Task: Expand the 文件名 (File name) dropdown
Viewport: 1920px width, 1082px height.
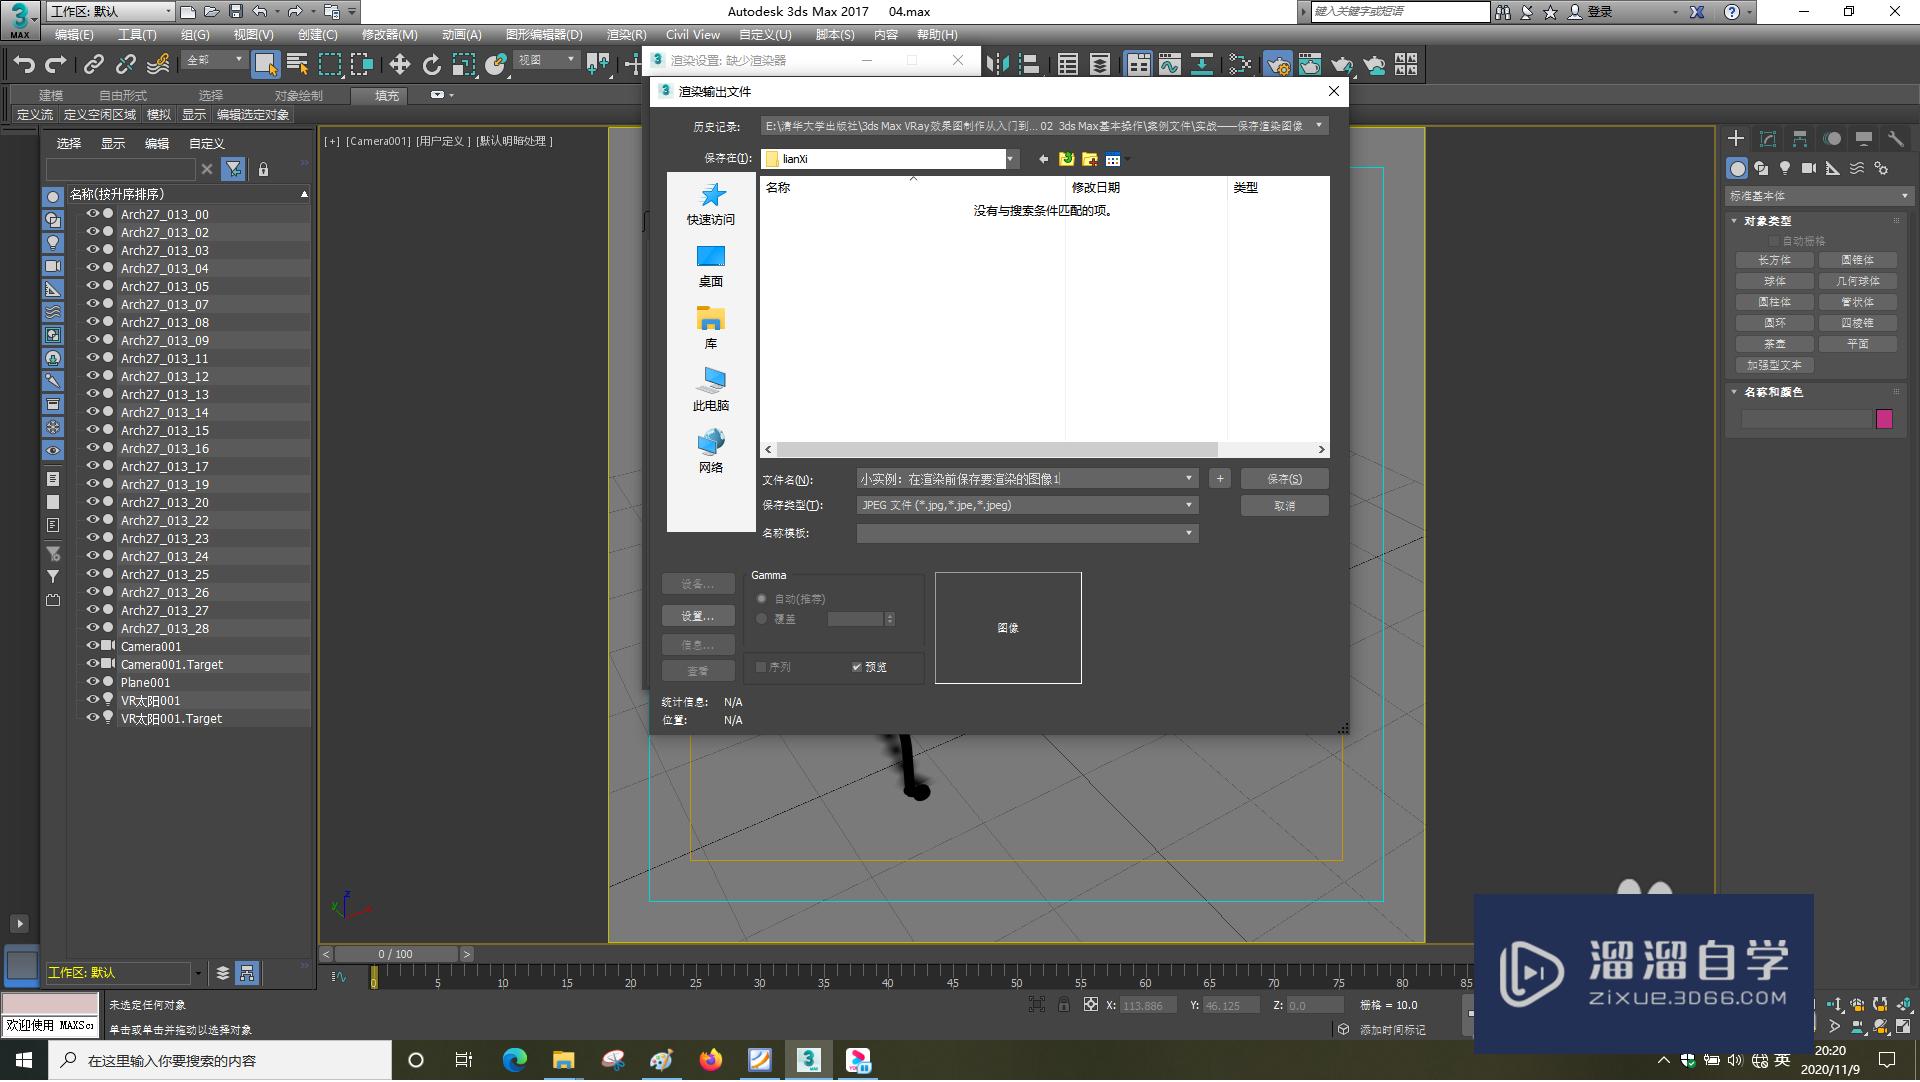Action: (1187, 478)
